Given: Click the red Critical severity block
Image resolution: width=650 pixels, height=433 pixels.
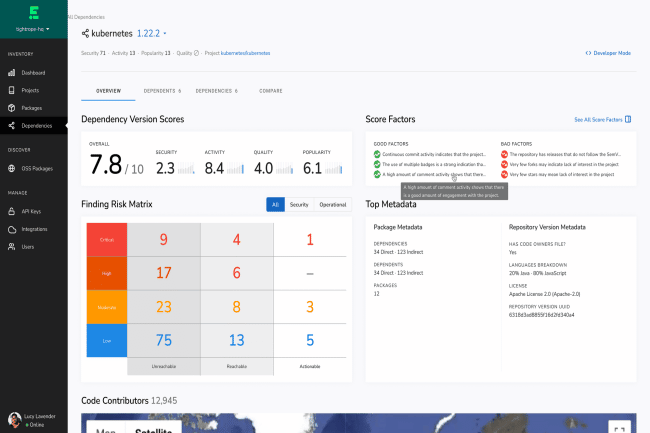Looking at the screenshot, I should click(107, 239).
